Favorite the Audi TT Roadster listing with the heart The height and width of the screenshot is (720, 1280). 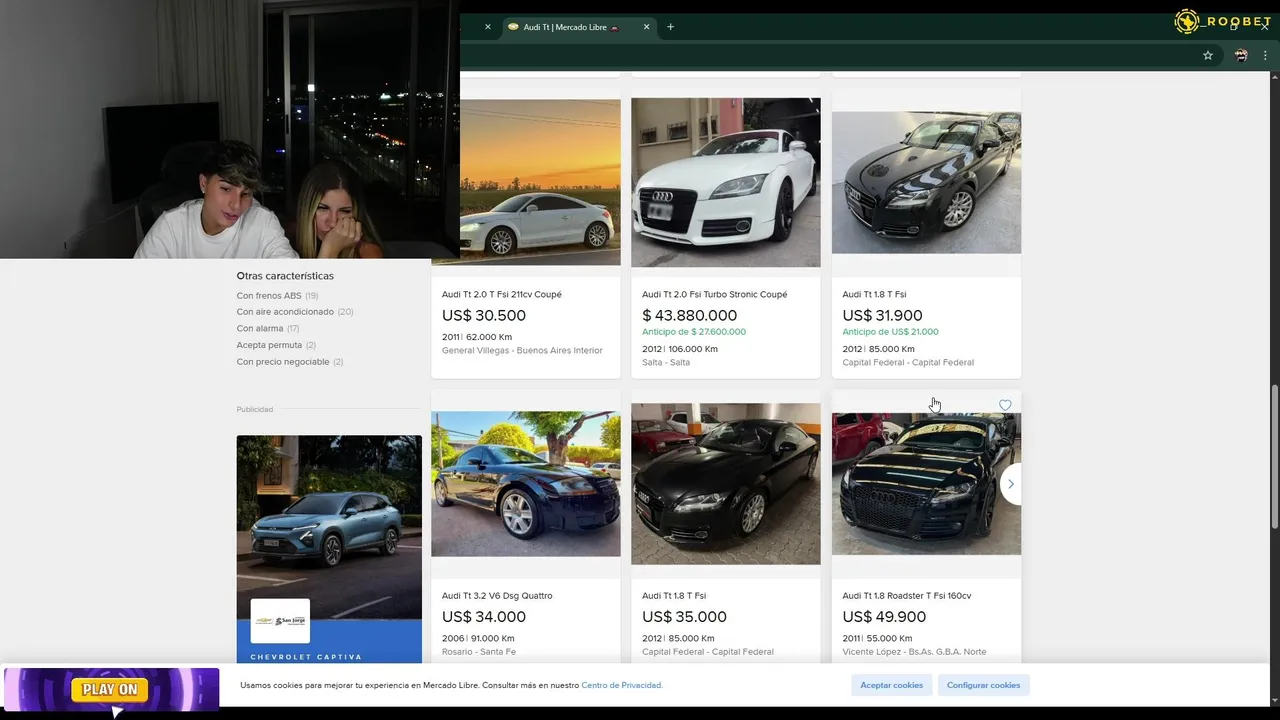tap(1005, 405)
